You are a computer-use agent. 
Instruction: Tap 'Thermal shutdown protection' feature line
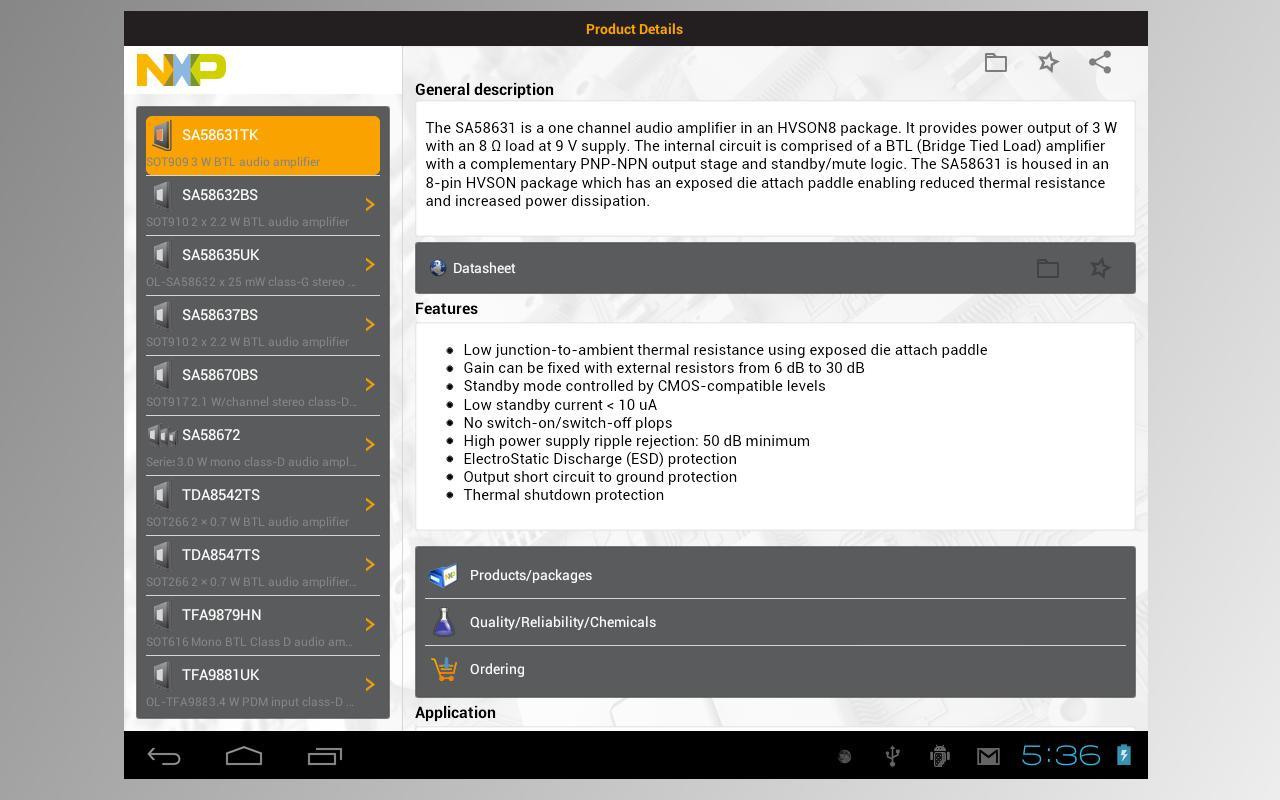point(563,495)
